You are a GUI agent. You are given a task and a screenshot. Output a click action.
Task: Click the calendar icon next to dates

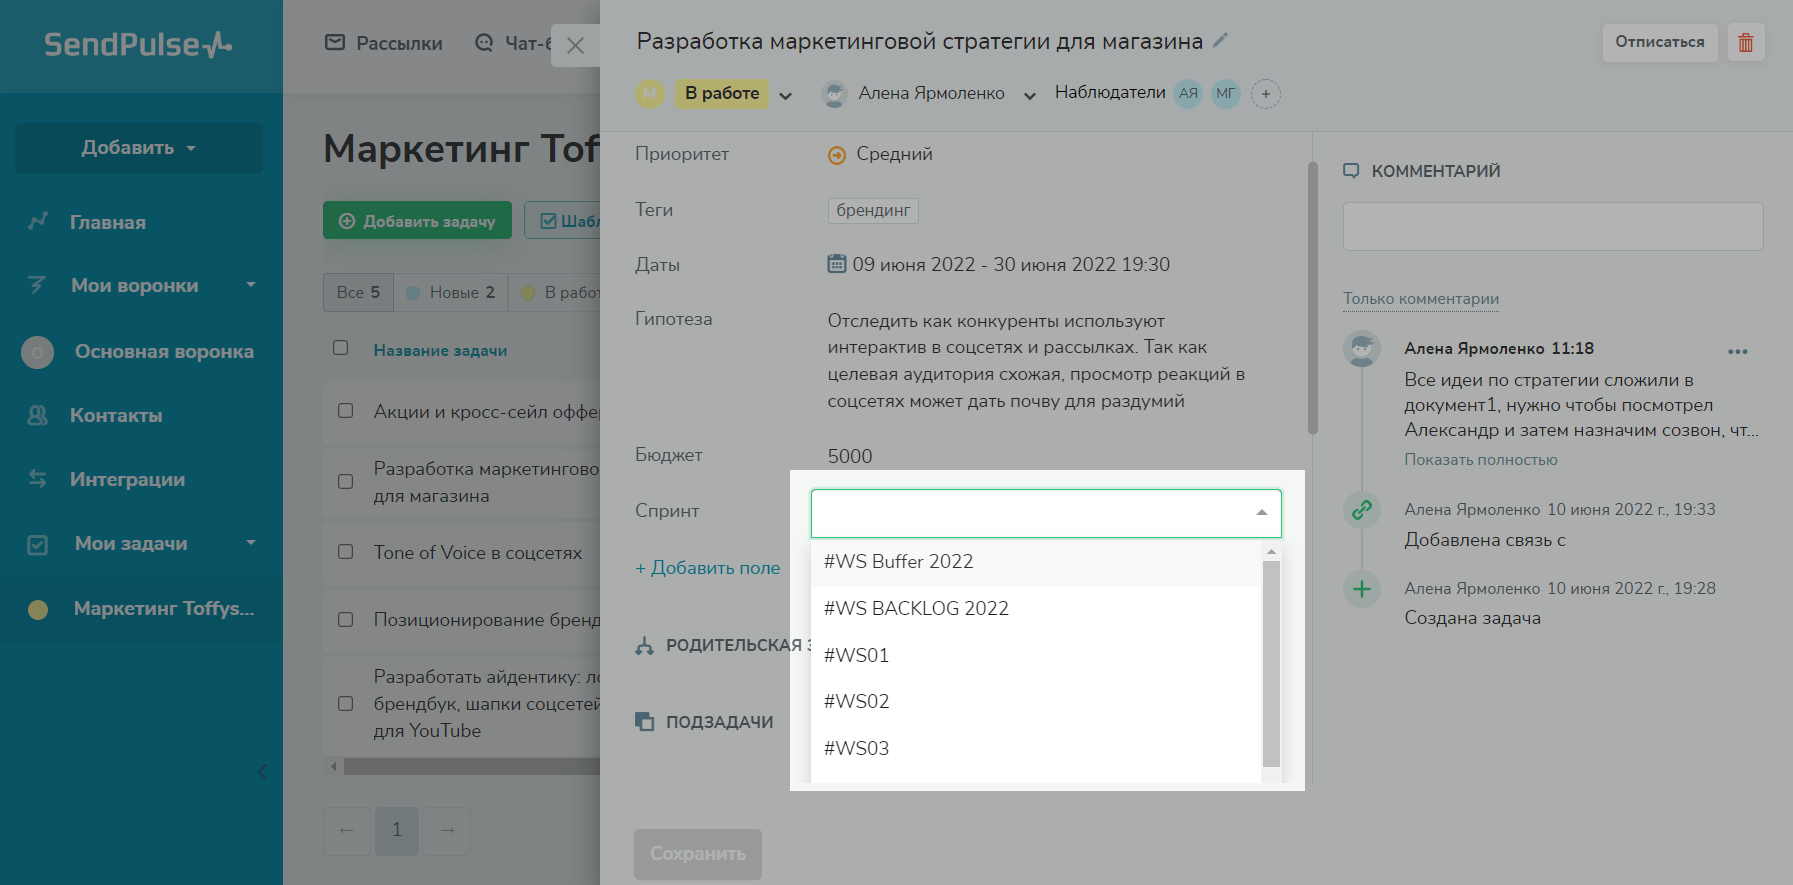pyautogui.click(x=836, y=264)
